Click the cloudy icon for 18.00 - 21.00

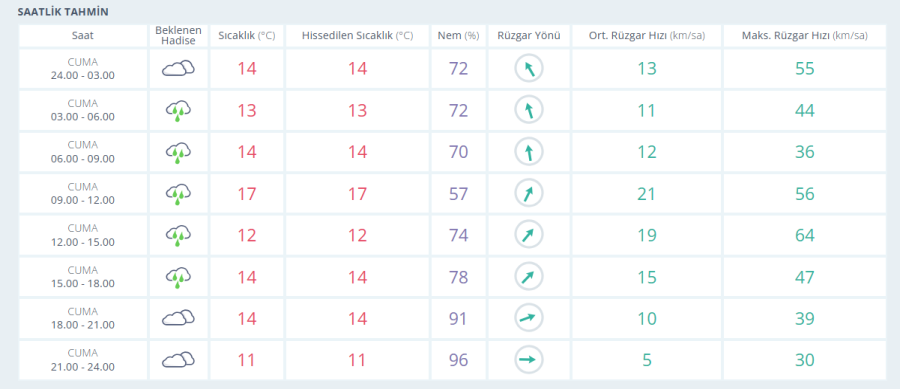pyautogui.click(x=178, y=318)
